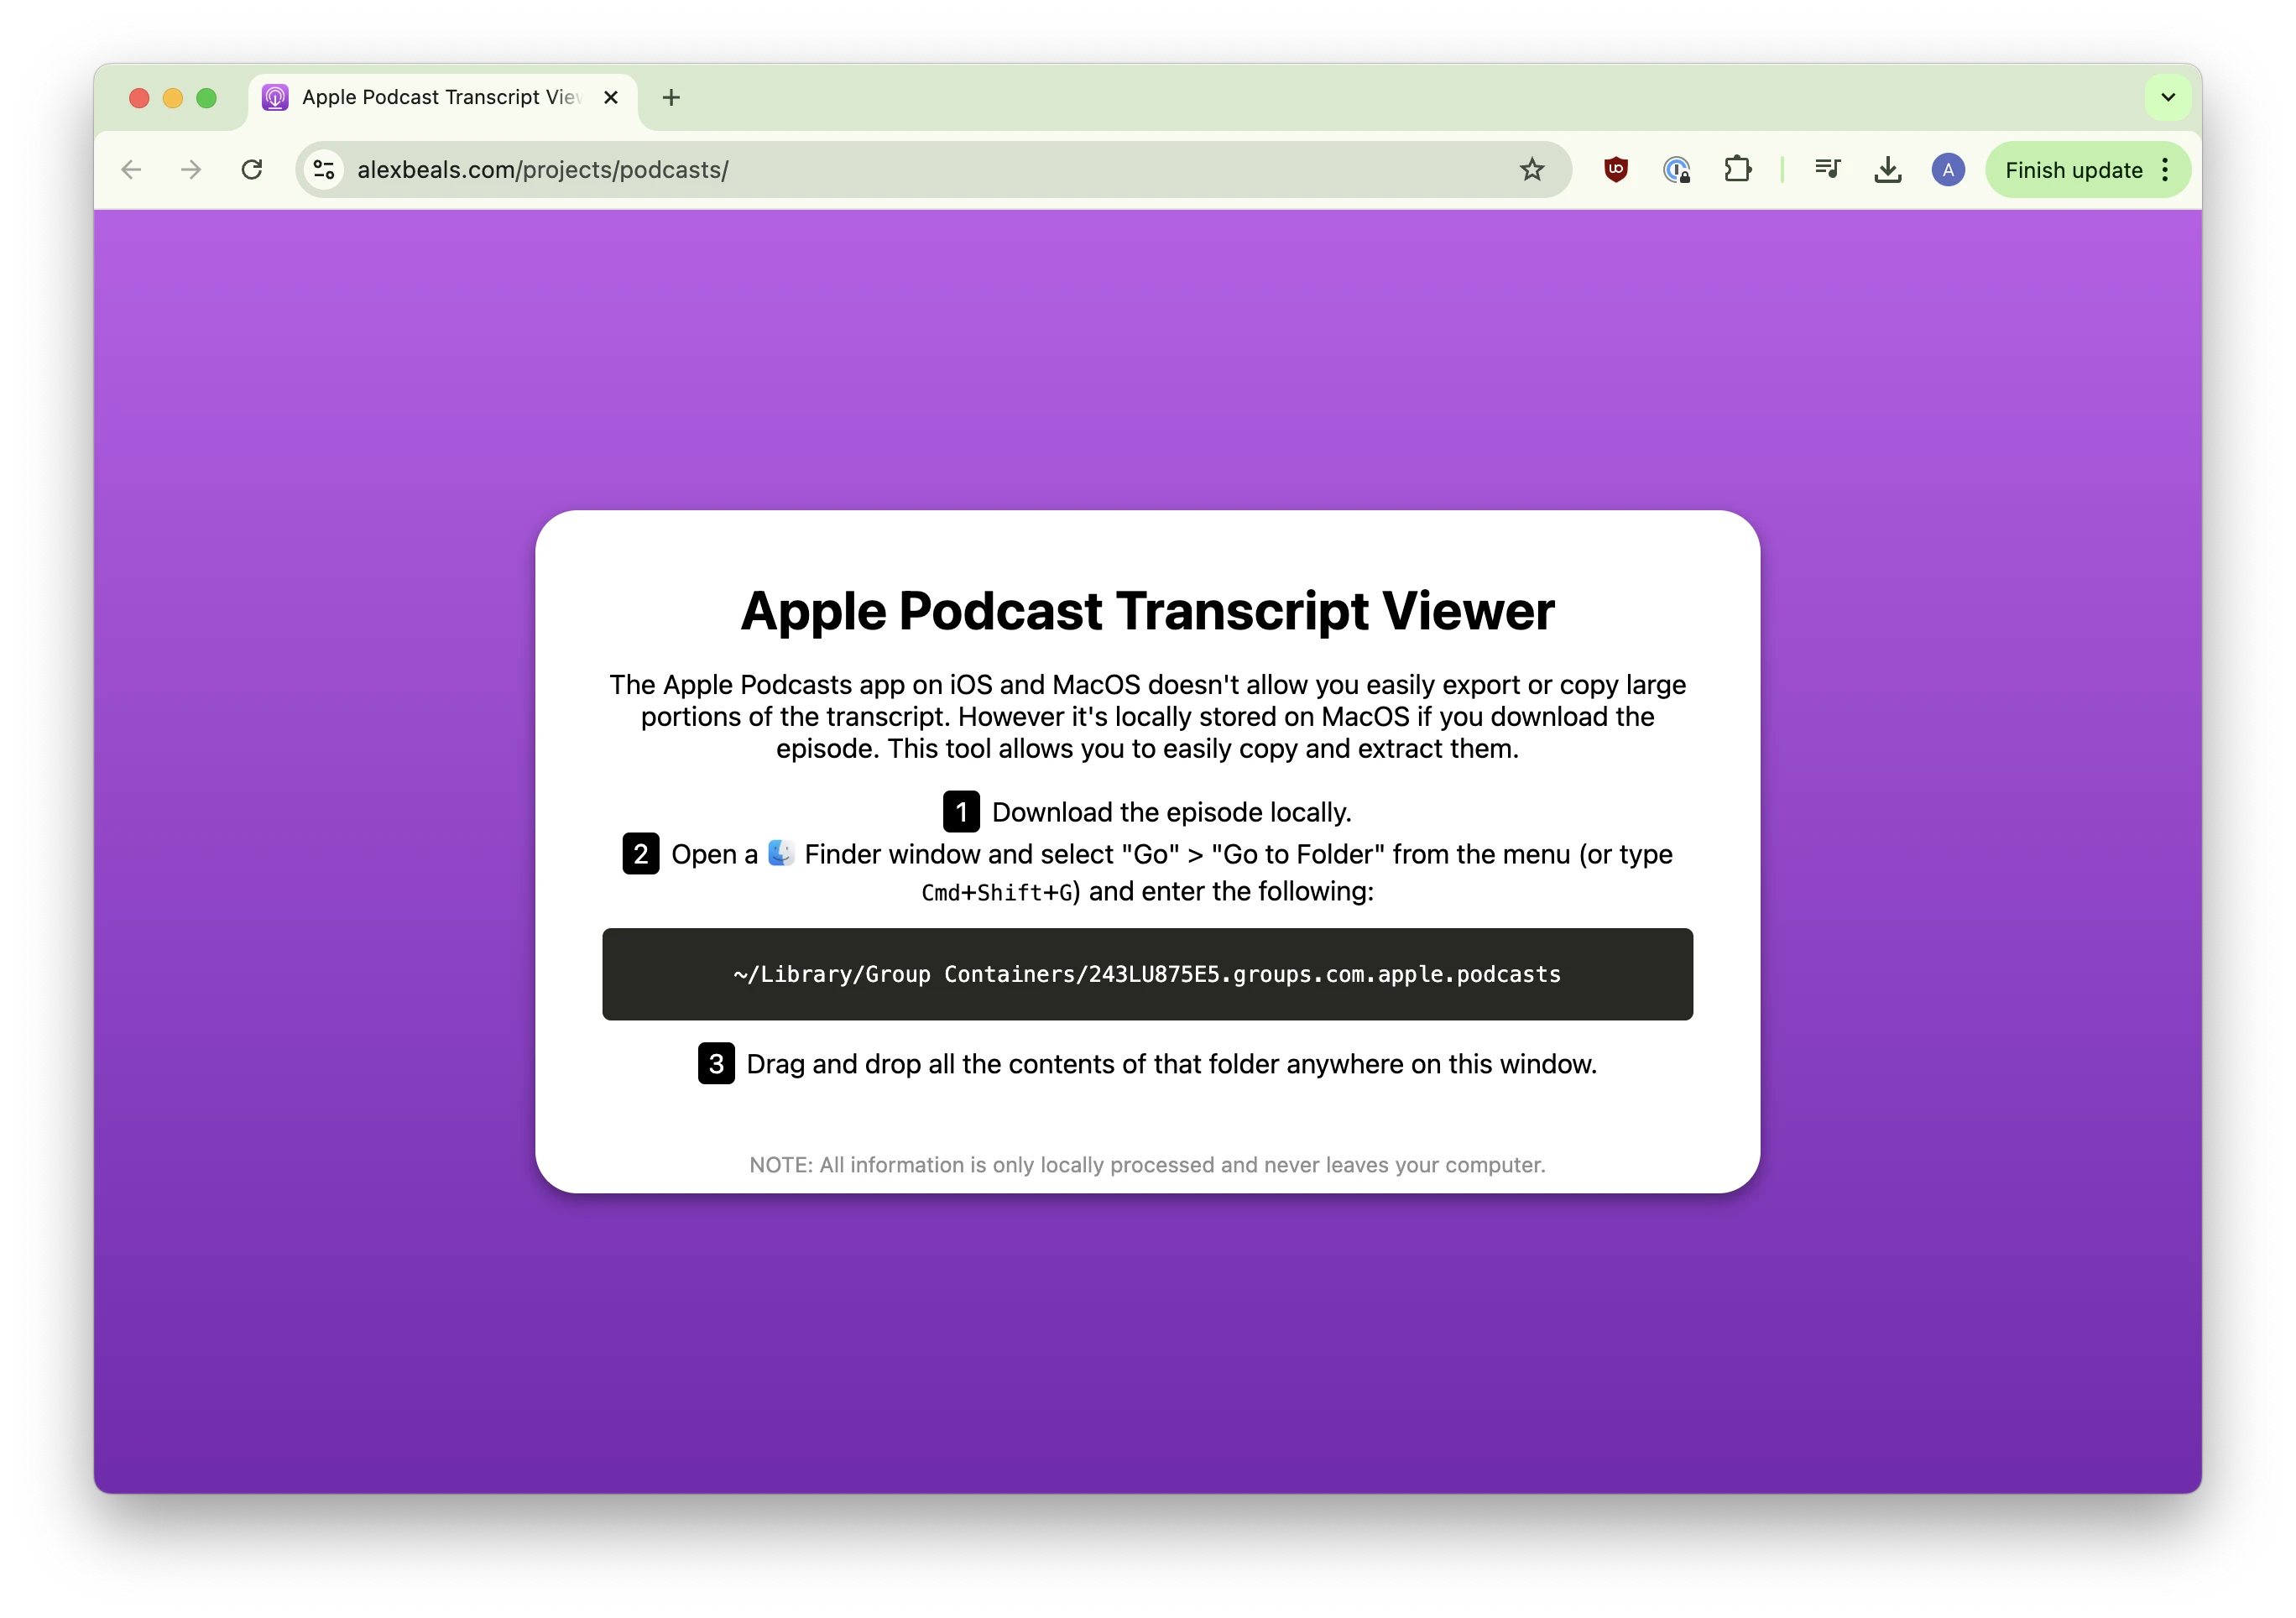Show the Downloads panel
Screen dimensions: 2296x1618
(1887, 170)
